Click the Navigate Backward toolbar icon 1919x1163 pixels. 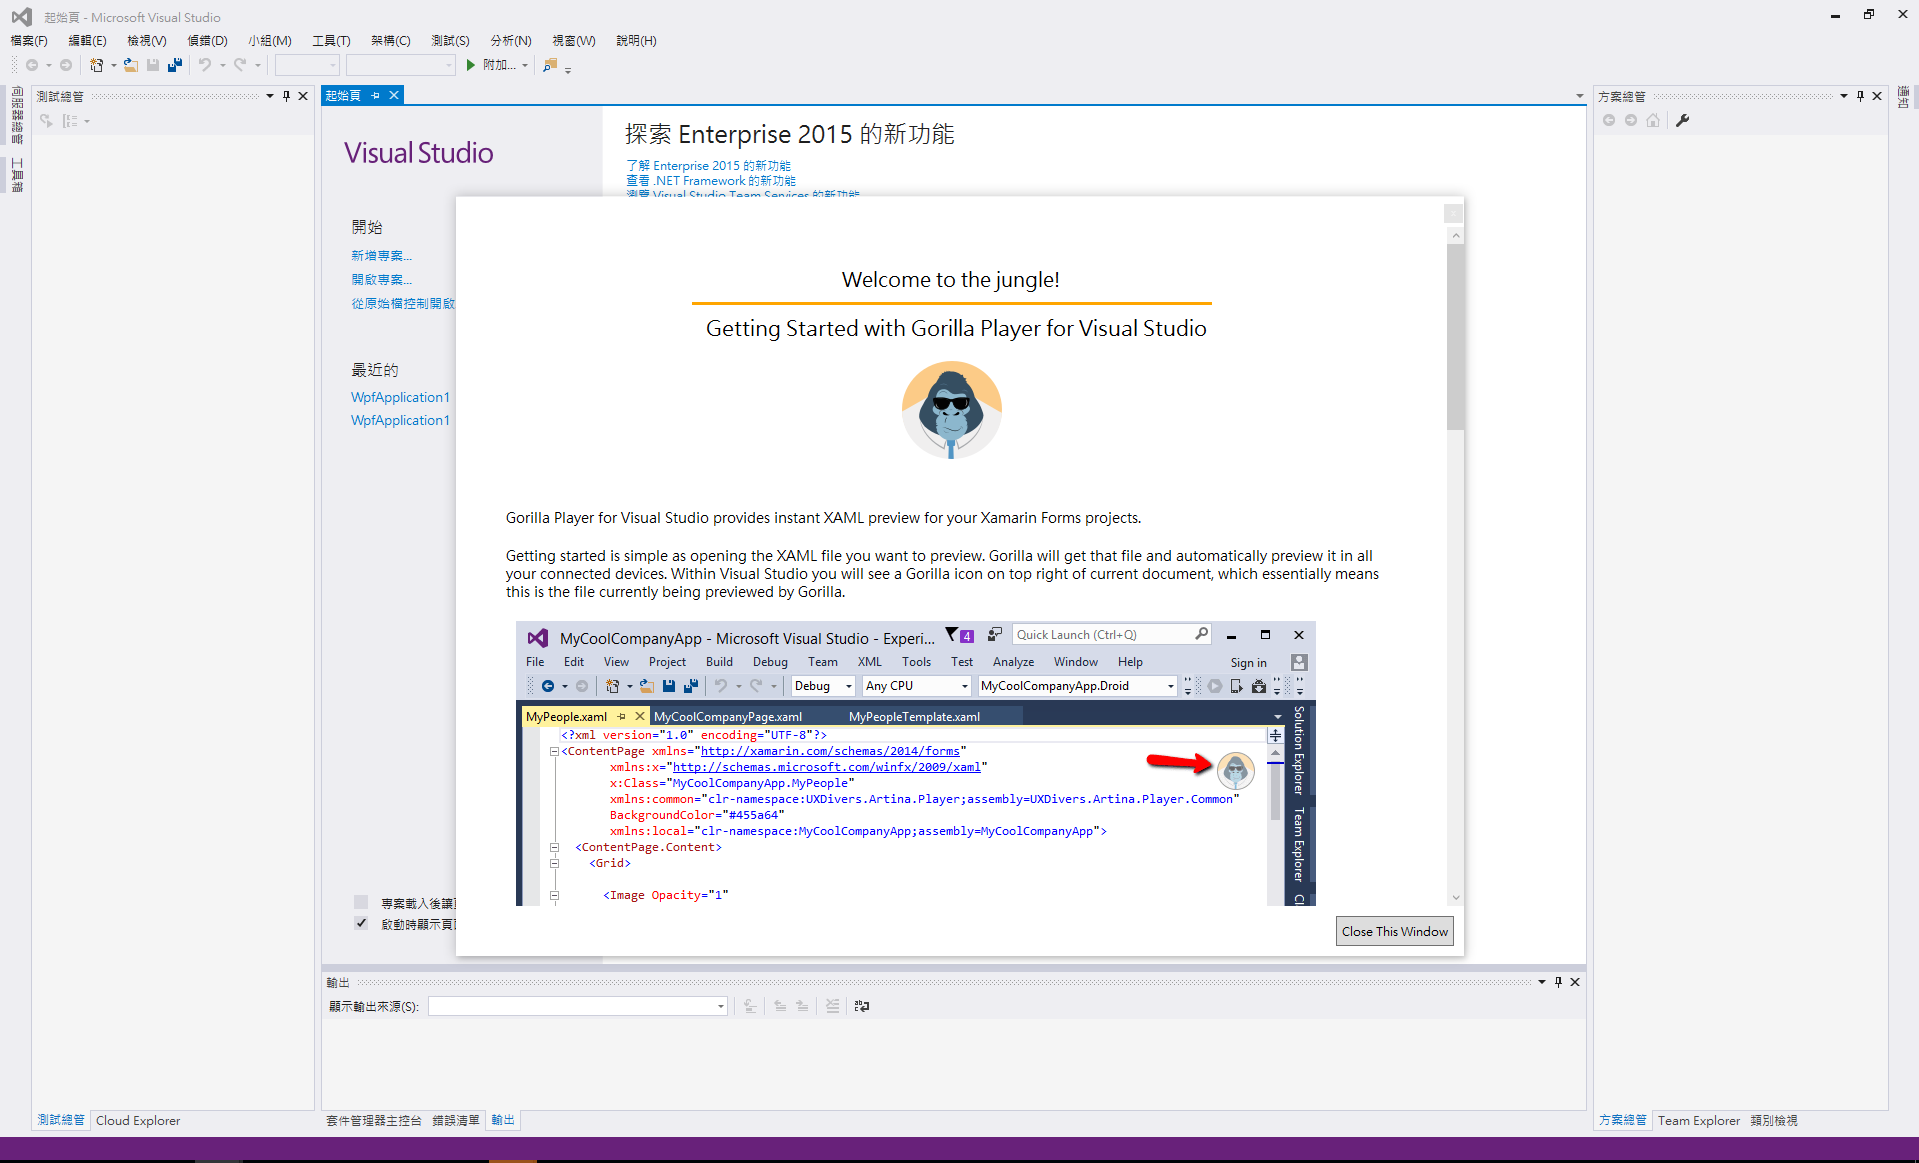click(32, 65)
